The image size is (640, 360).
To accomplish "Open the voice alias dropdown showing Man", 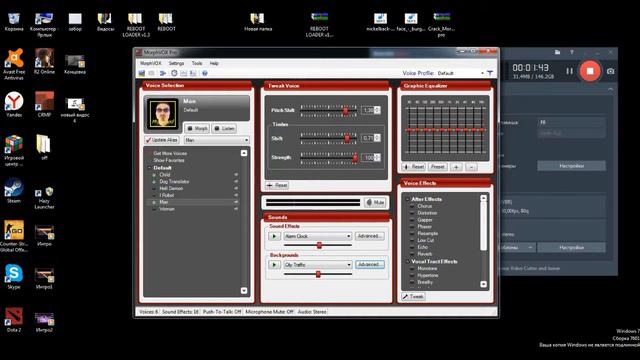I will (x=217, y=140).
